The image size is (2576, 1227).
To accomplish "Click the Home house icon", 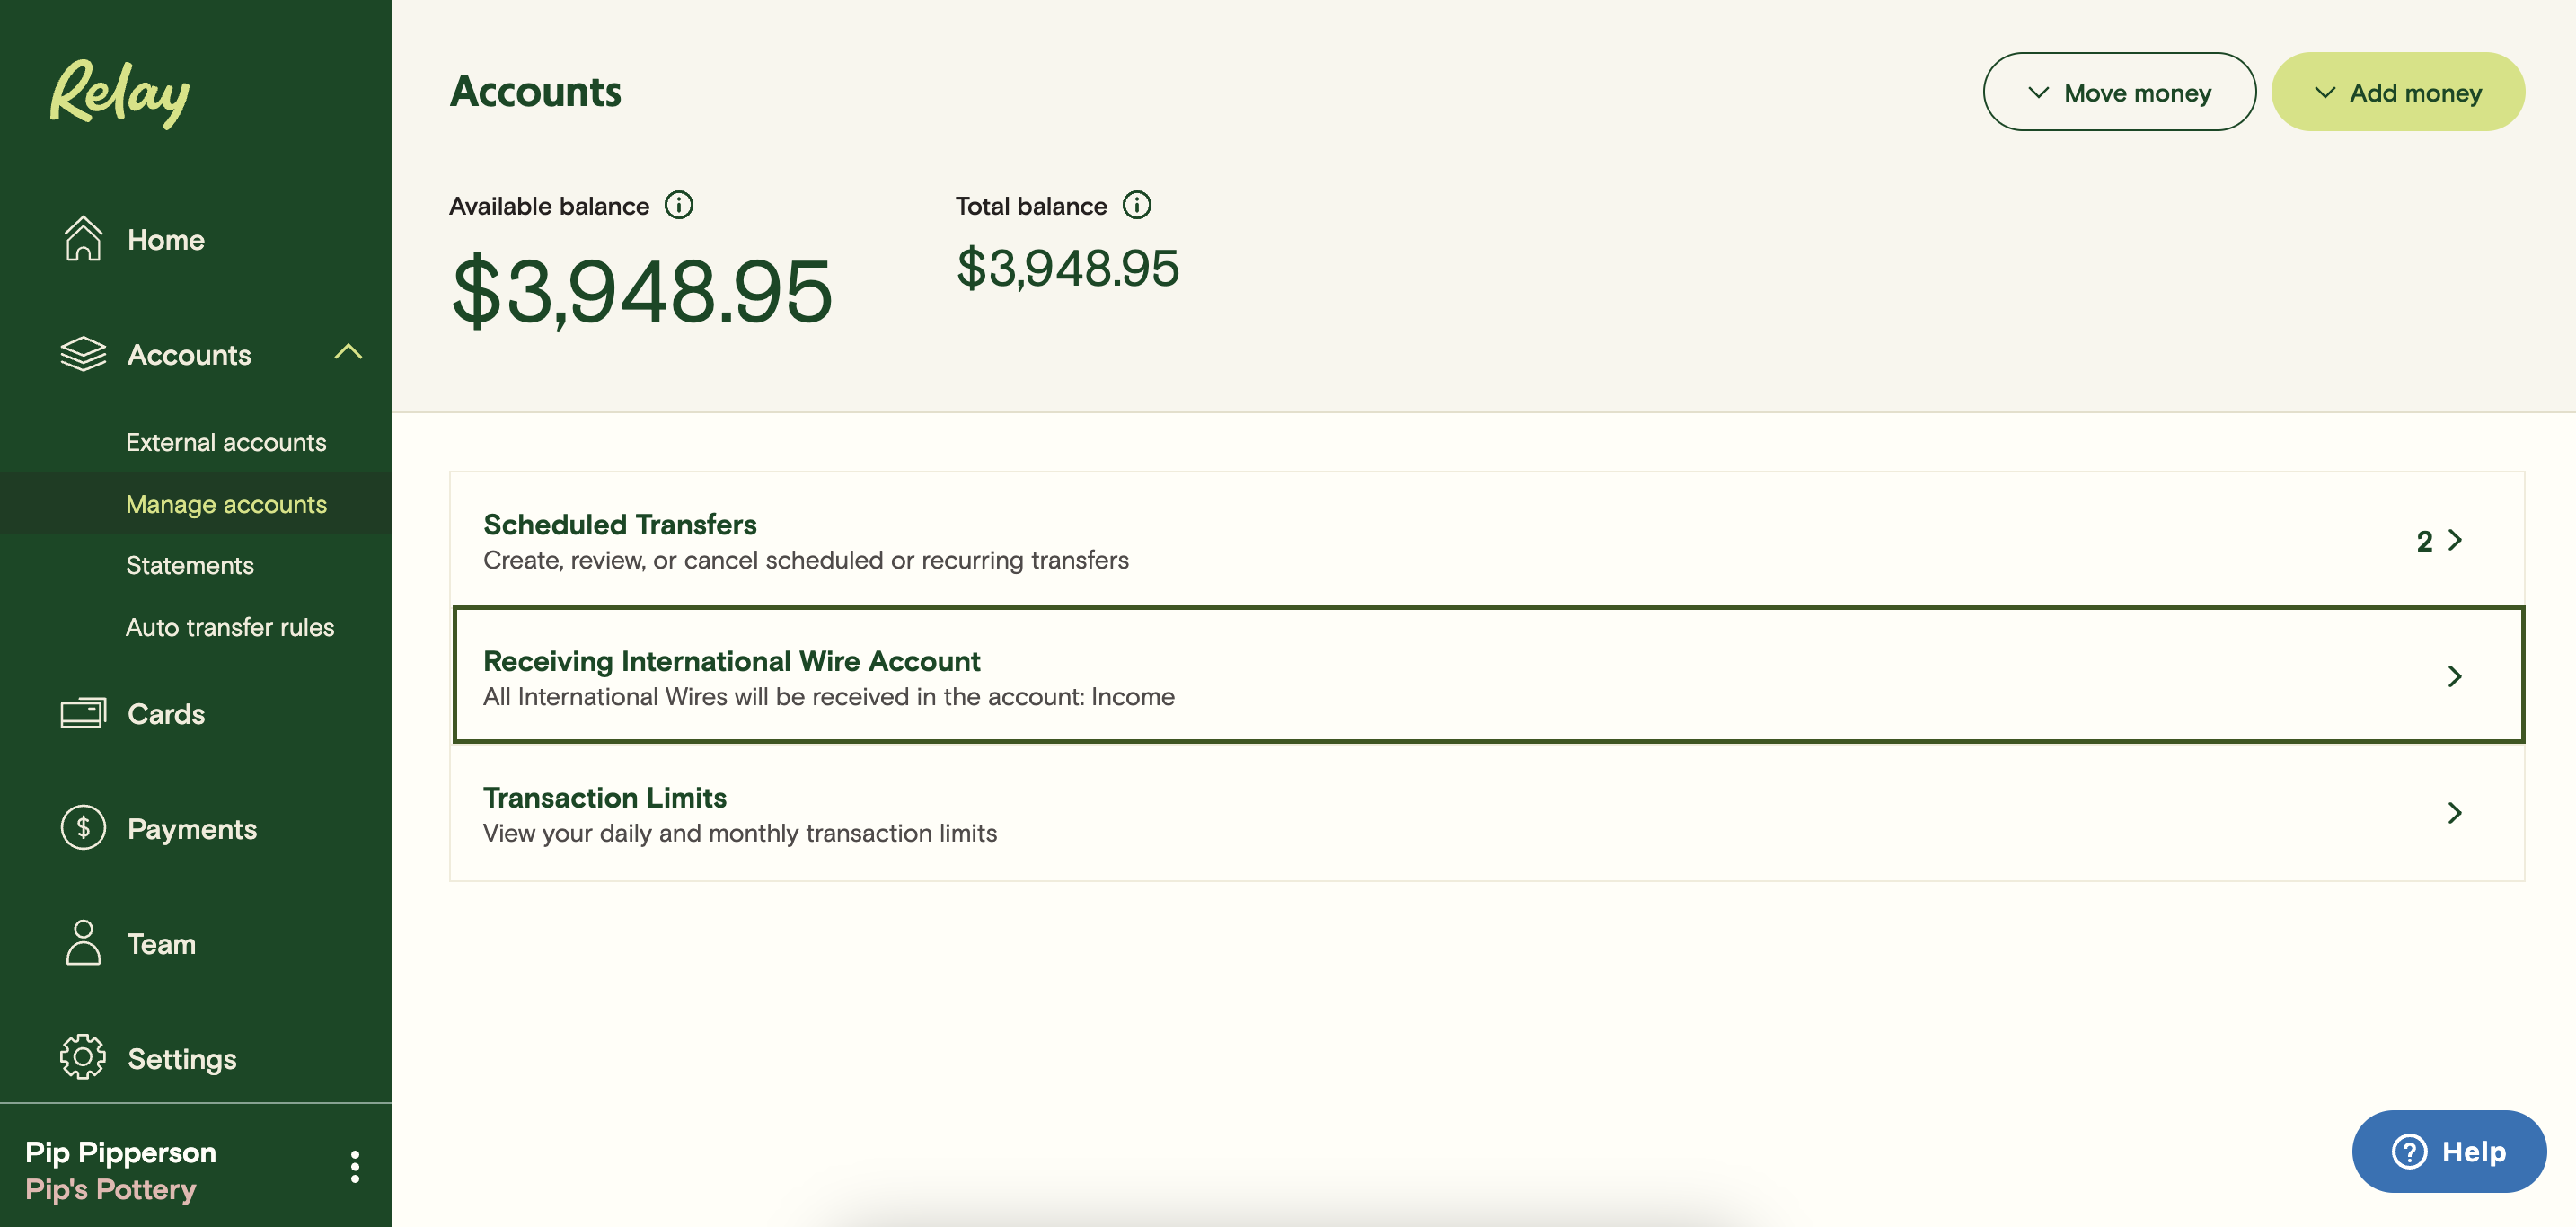I will (x=83, y=239).
